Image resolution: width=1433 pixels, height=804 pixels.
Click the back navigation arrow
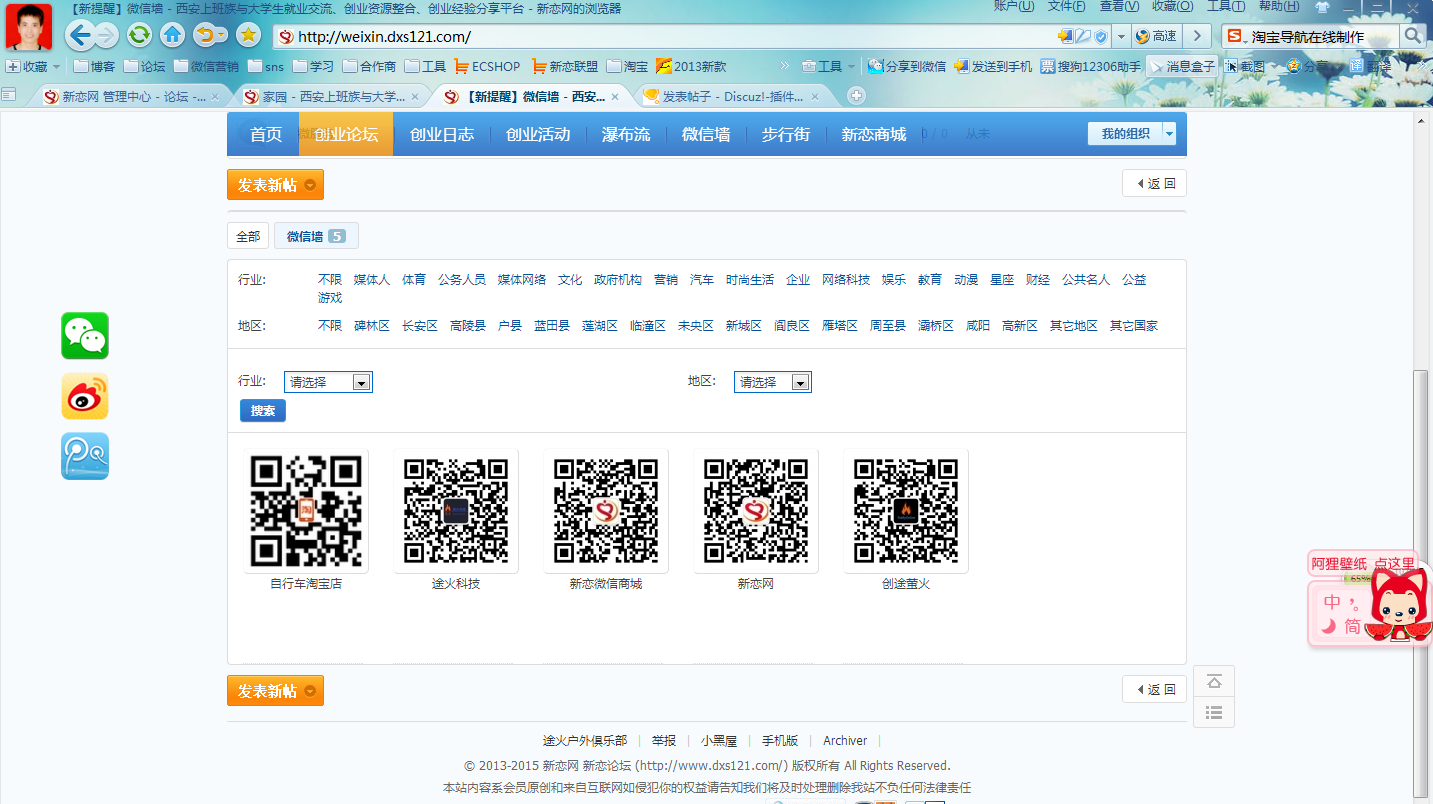pyautogui.click(x=78, y=33)
